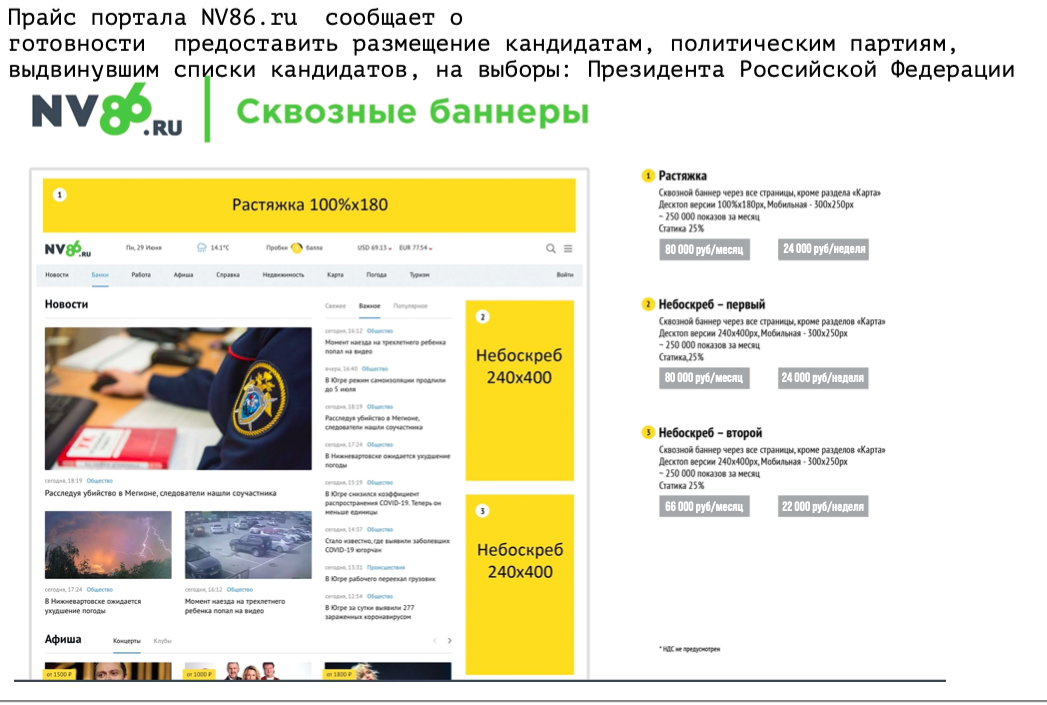
Task: Open the hamburger menu icon in site header
Action: pos(568,248)
